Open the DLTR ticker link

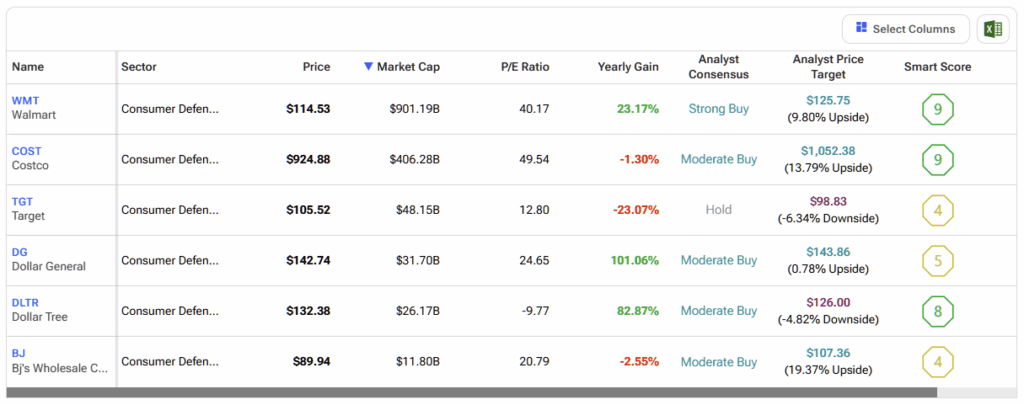26,303
